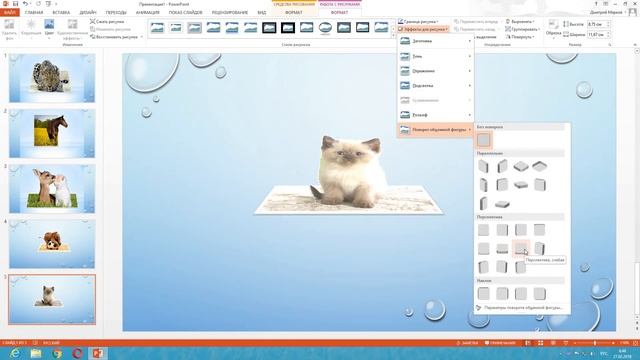The height and width of the screenshot is (360, 640).
Task: Click the PowerPoint icon in the taskbar
Action: click(98, 353)
